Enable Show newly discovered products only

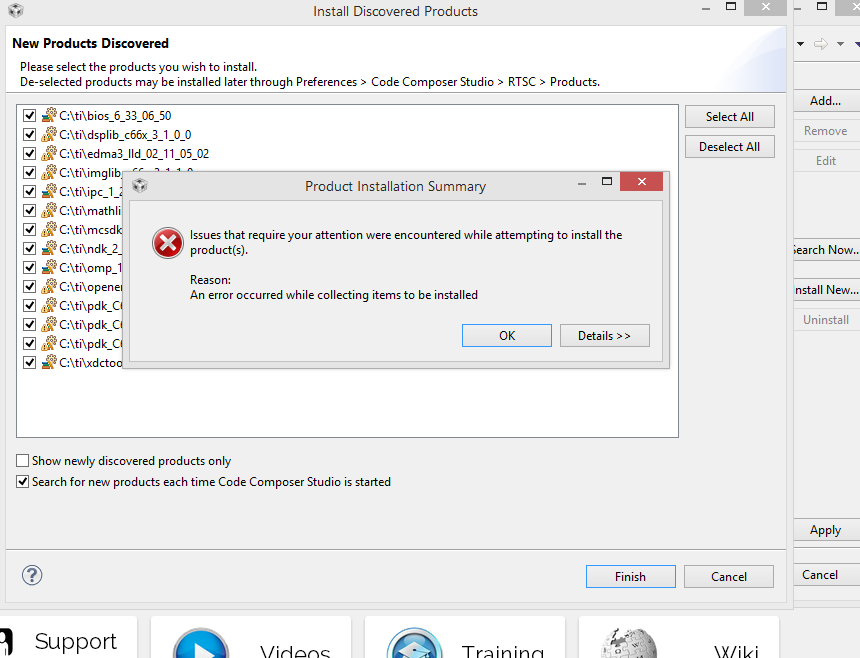pyautogui.click(x=23, y=461)
